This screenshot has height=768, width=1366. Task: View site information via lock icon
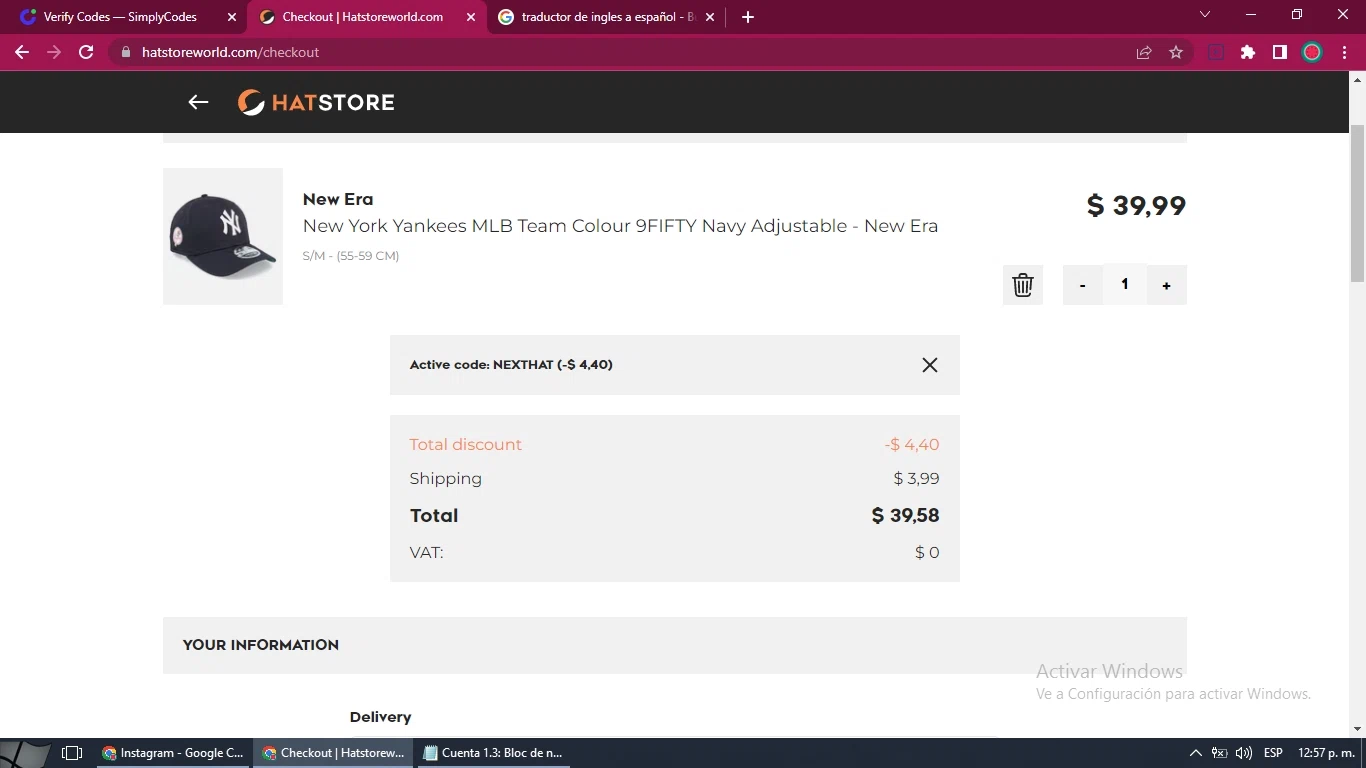pos(125,52)
